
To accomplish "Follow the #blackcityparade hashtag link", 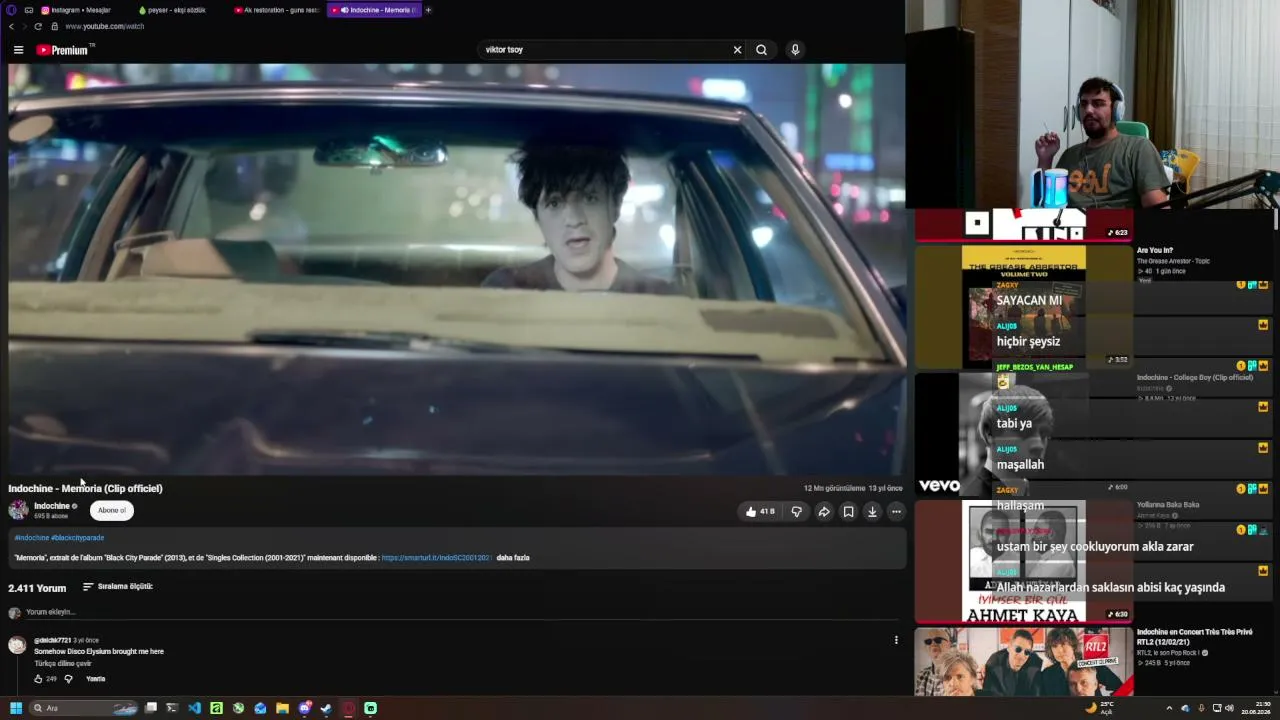I will click(x=78, y=538).
